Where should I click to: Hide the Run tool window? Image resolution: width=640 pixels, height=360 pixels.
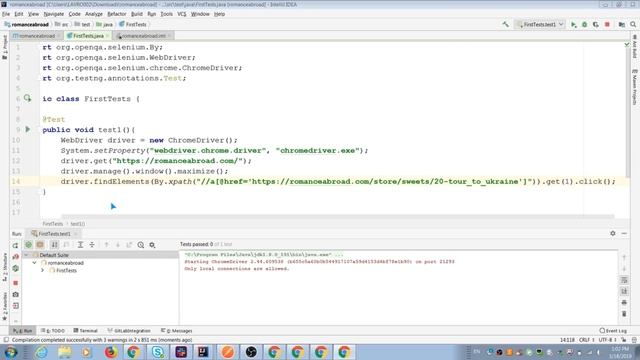pos(624,233)
